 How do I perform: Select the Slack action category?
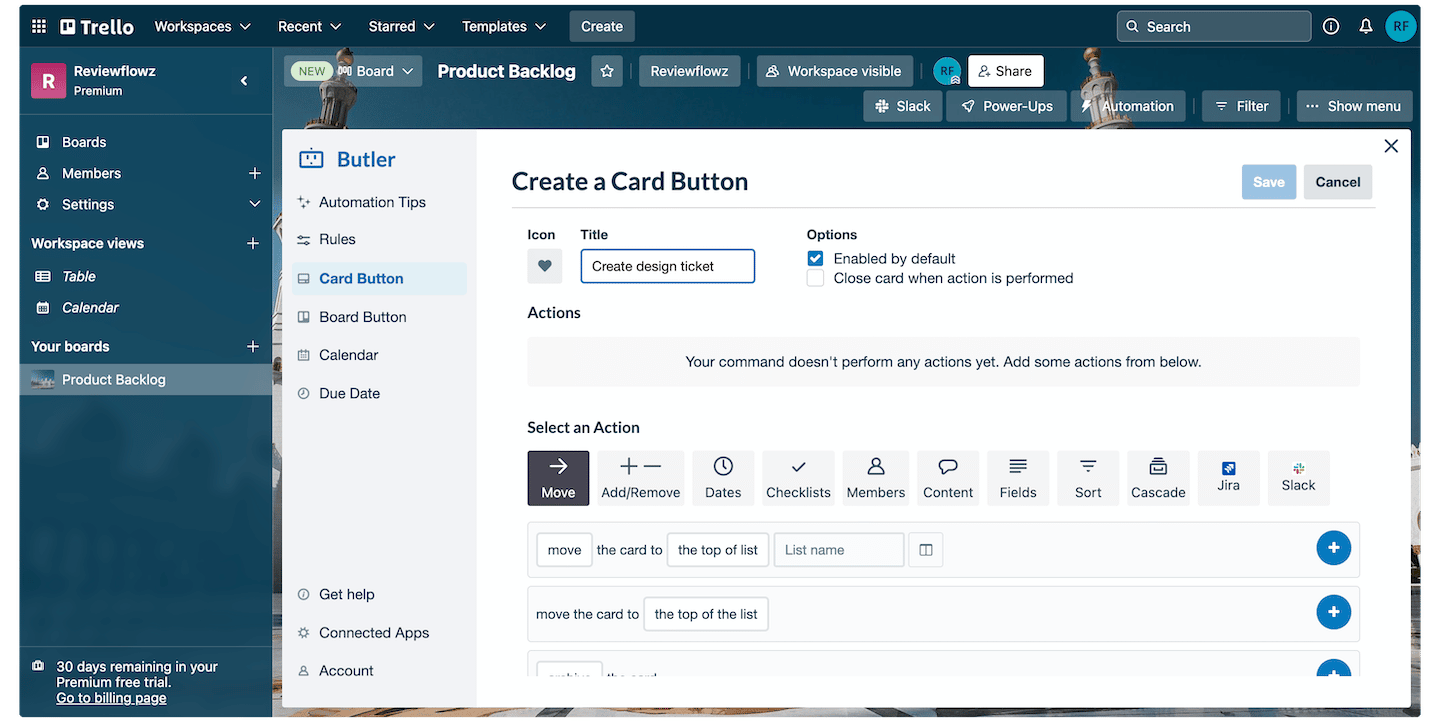(1298, 478)
